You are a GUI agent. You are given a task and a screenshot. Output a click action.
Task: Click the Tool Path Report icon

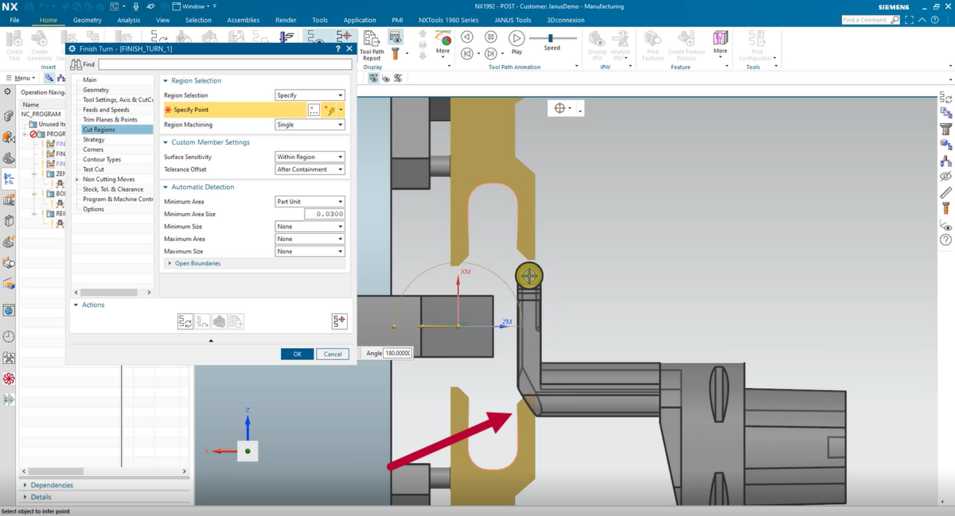[372, 44]
